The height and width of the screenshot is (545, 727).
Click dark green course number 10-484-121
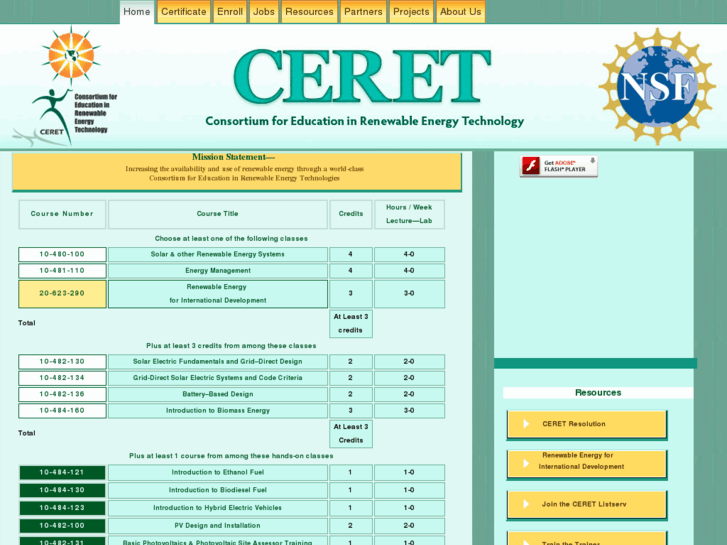(62, 472)
